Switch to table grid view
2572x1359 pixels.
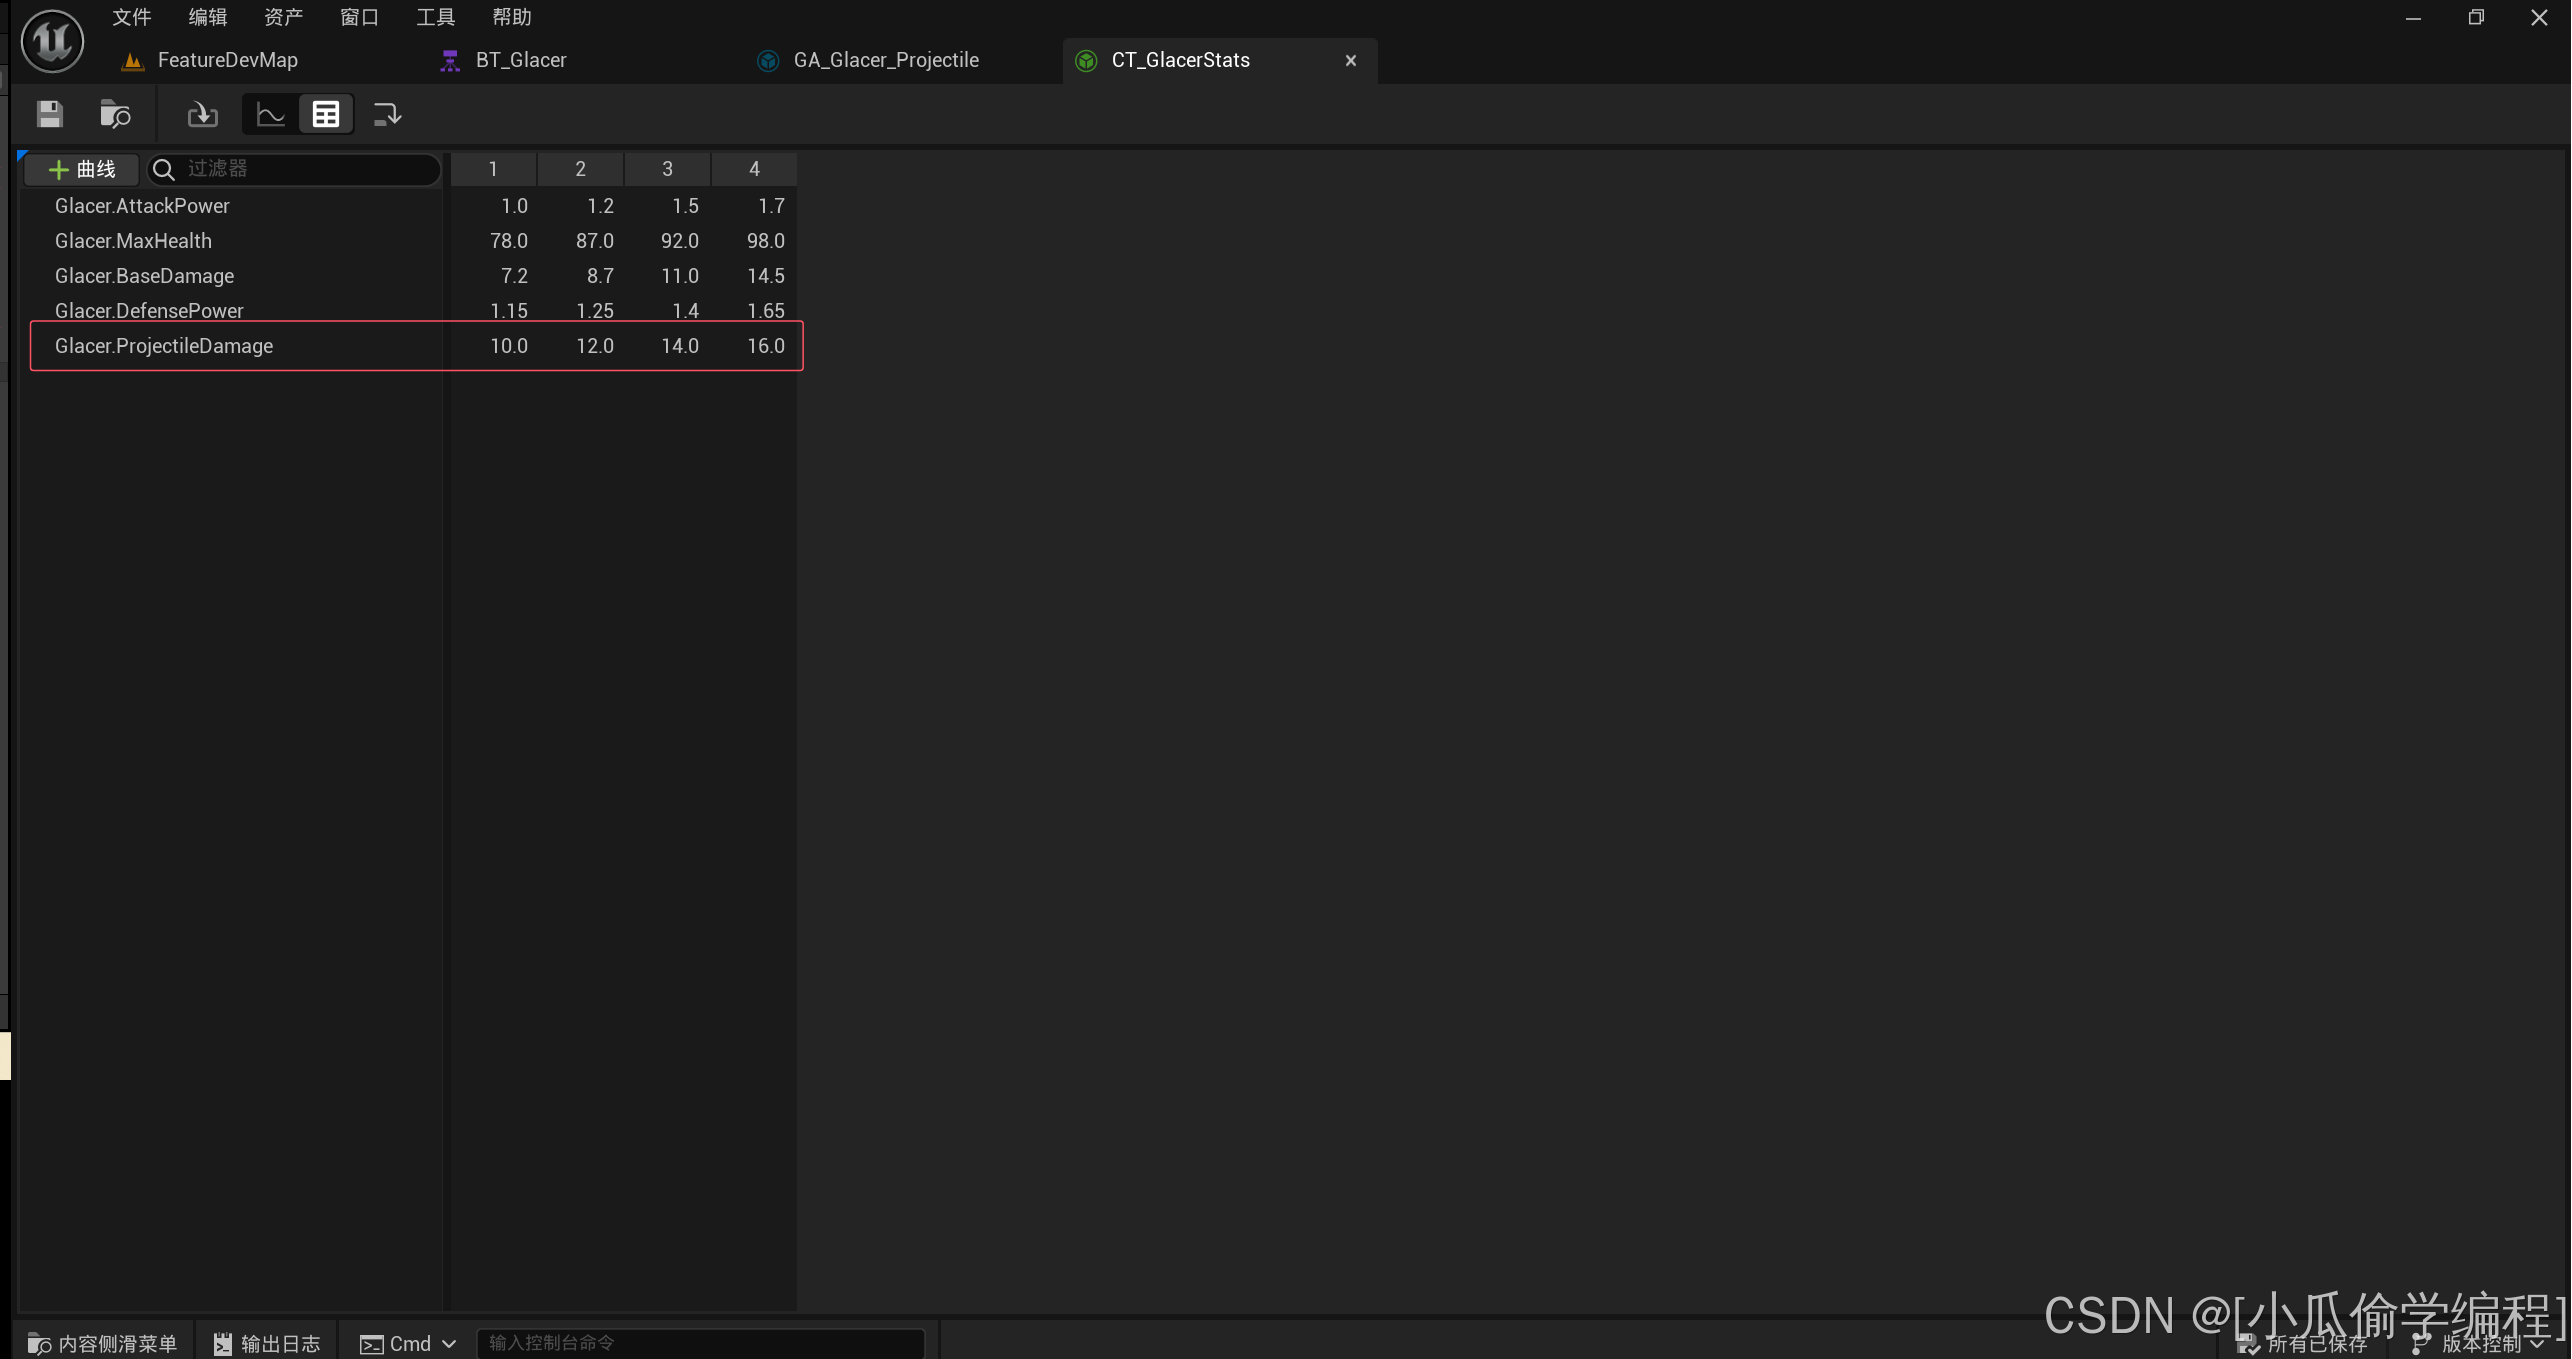tap(326, 114)
